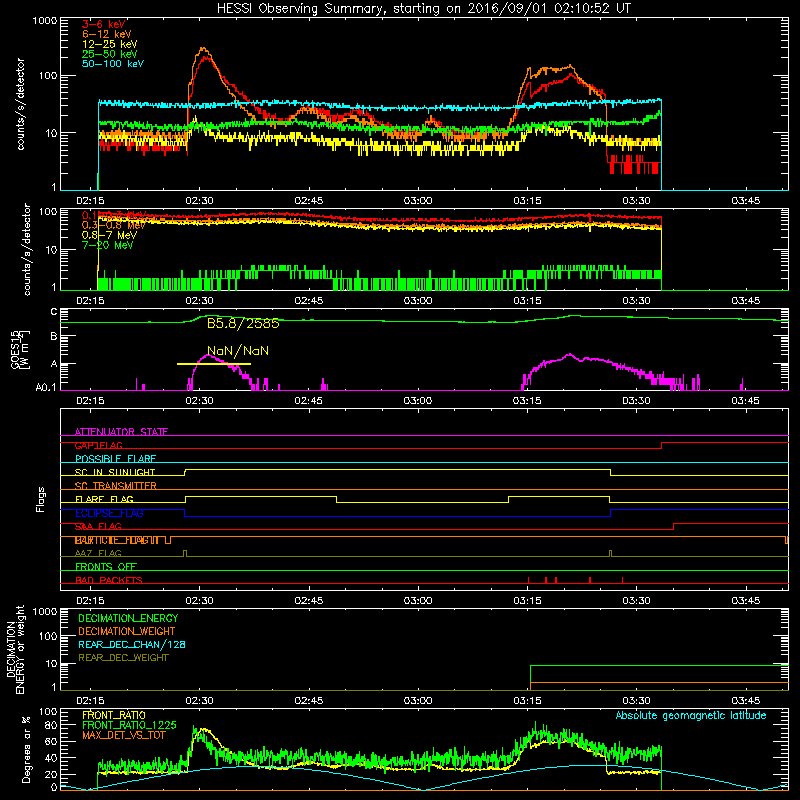Click top panel 'counts/s/detector' axis title
Image resolution: width=800 pixels, height=800 pixels.
[x=20, y=104]
